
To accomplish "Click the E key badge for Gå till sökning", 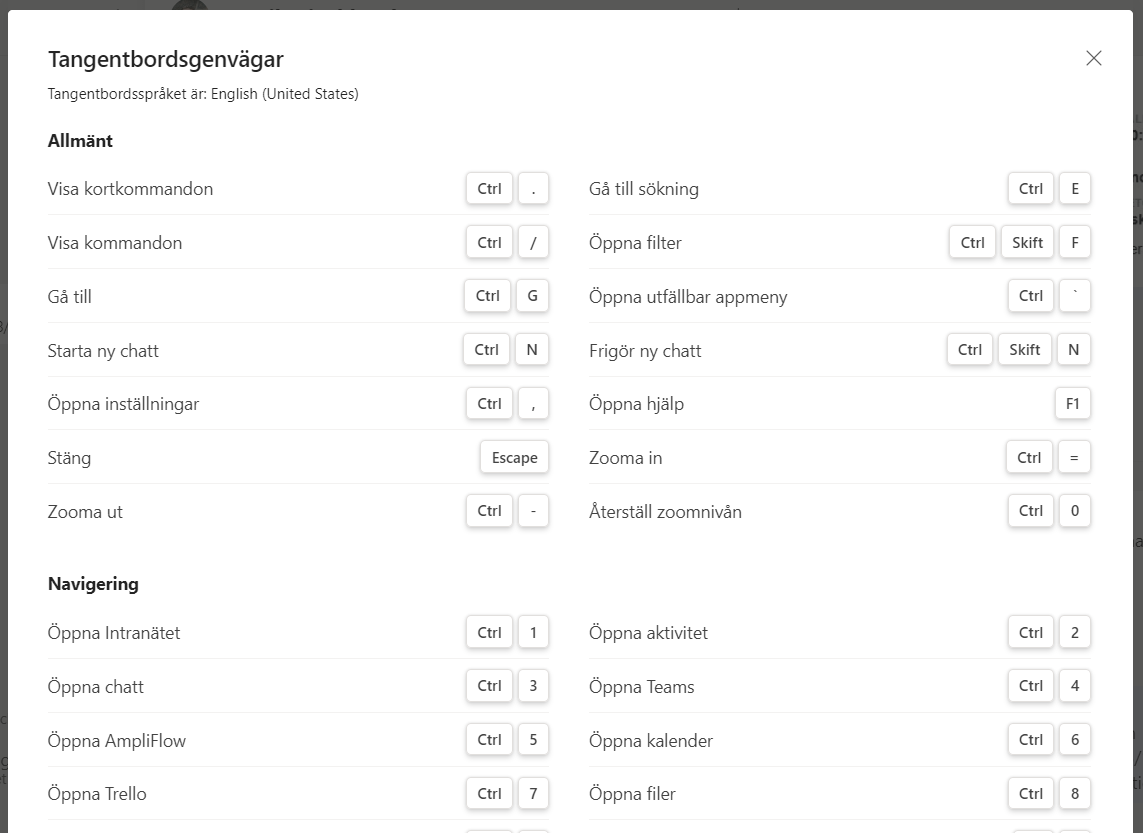I will (1074, 189).
